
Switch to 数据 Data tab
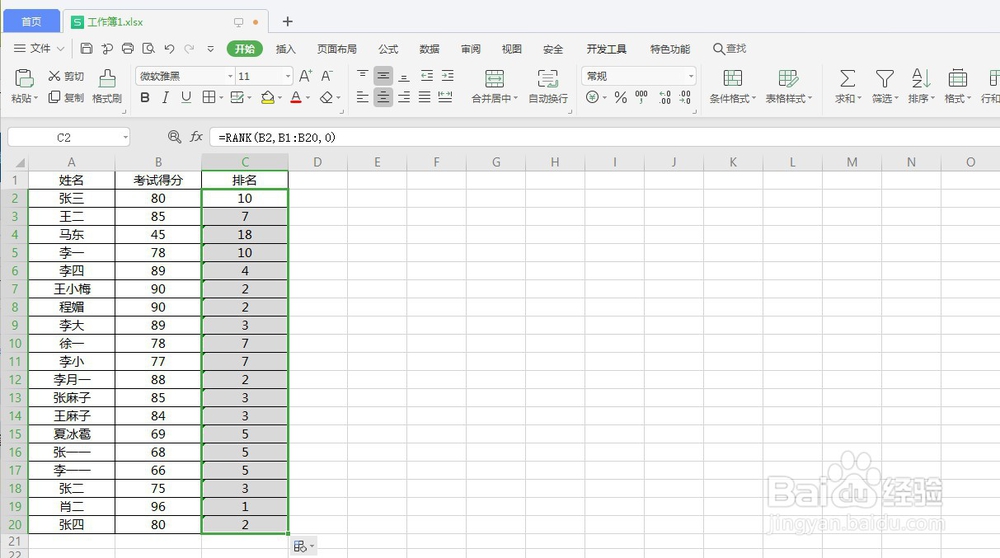point(429,49)
